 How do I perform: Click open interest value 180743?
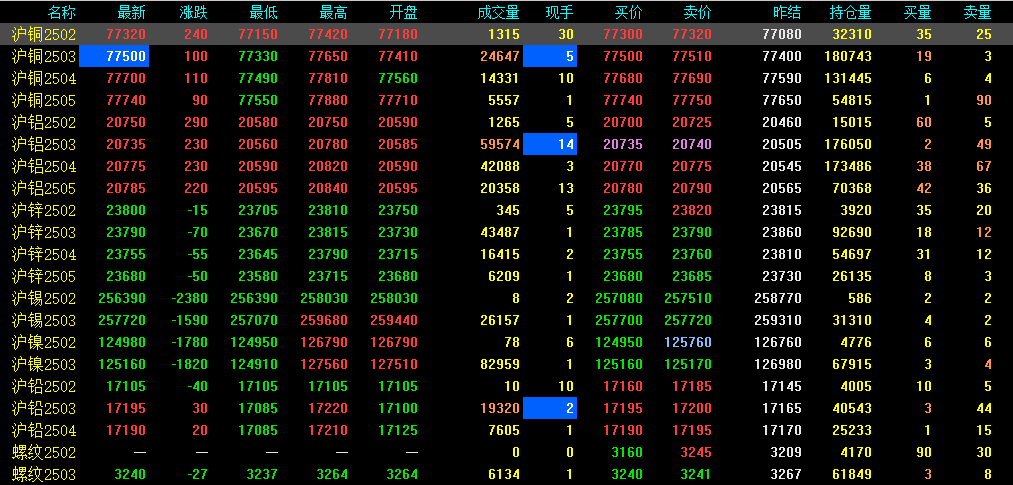(848, 56)
